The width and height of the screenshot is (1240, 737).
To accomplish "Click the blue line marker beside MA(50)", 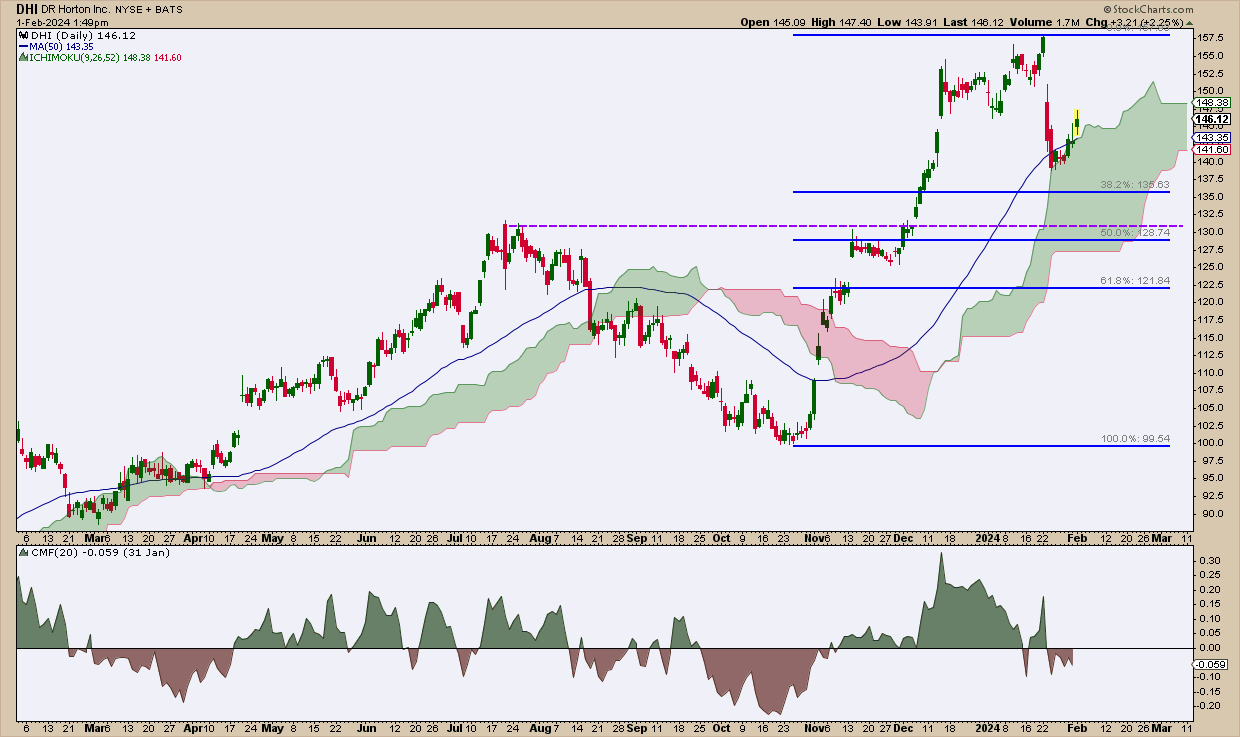I will (22, 47).
